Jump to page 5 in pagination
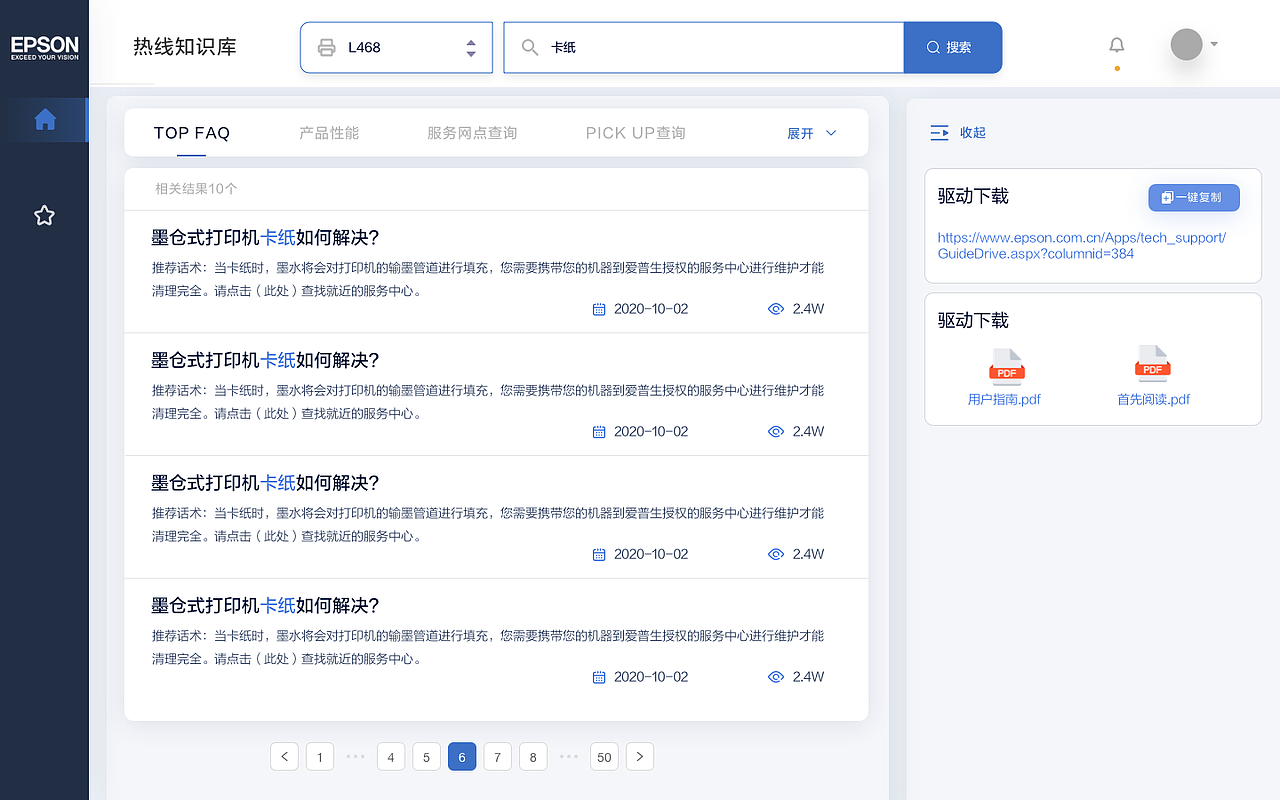1280x800 pixels. 426,757
